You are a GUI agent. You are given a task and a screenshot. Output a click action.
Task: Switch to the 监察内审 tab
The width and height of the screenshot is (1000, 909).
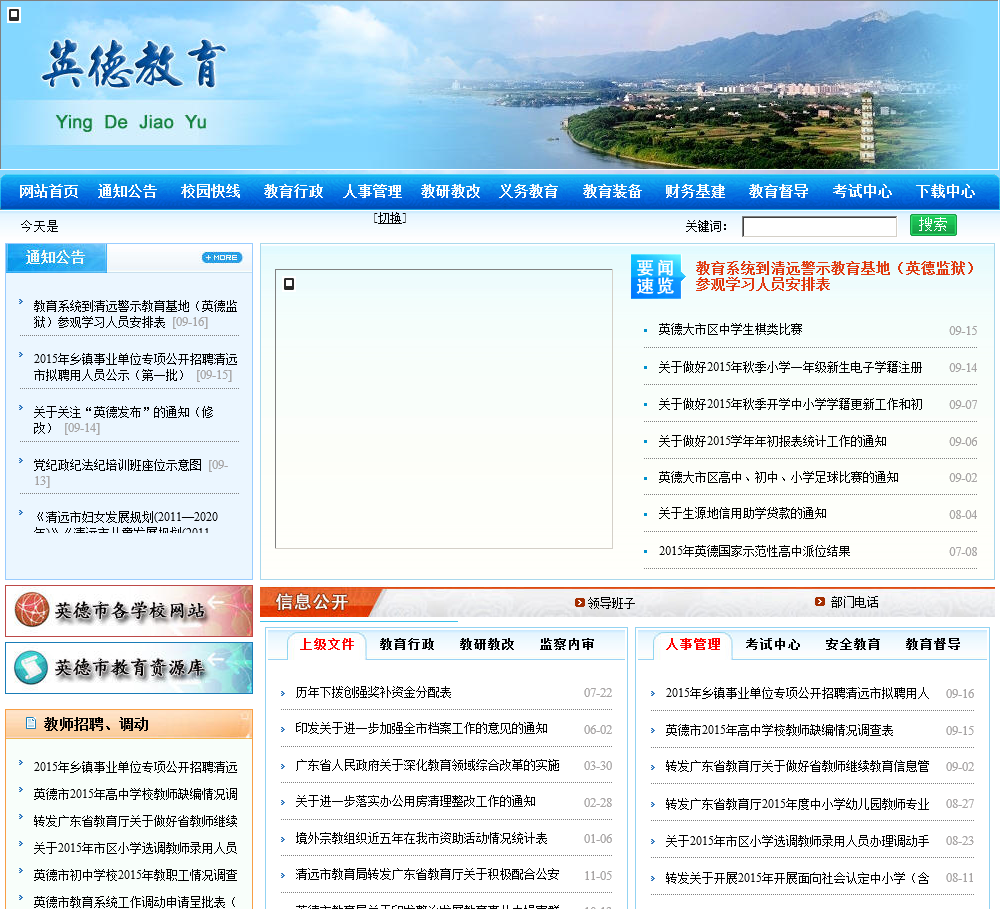[x=567, y=644]
